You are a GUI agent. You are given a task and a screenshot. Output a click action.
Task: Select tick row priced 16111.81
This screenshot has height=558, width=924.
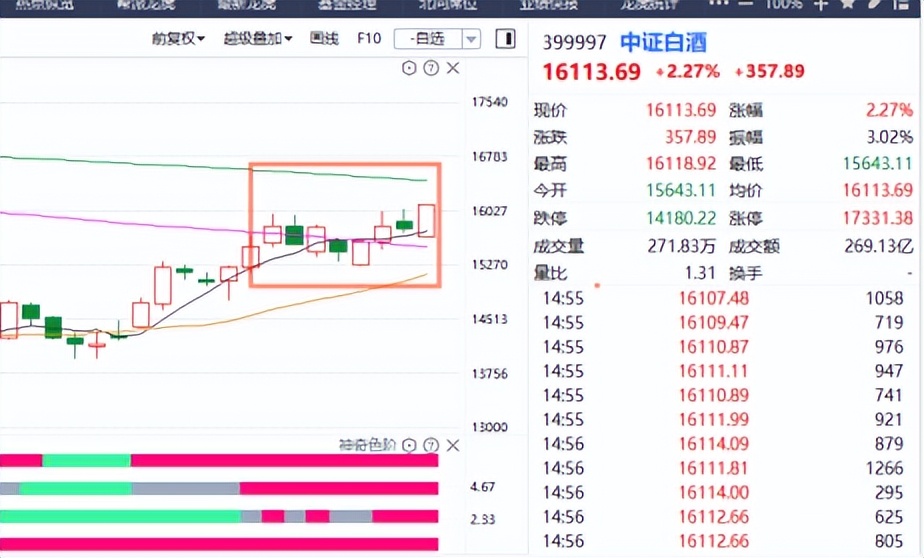(x=723, y=468)
